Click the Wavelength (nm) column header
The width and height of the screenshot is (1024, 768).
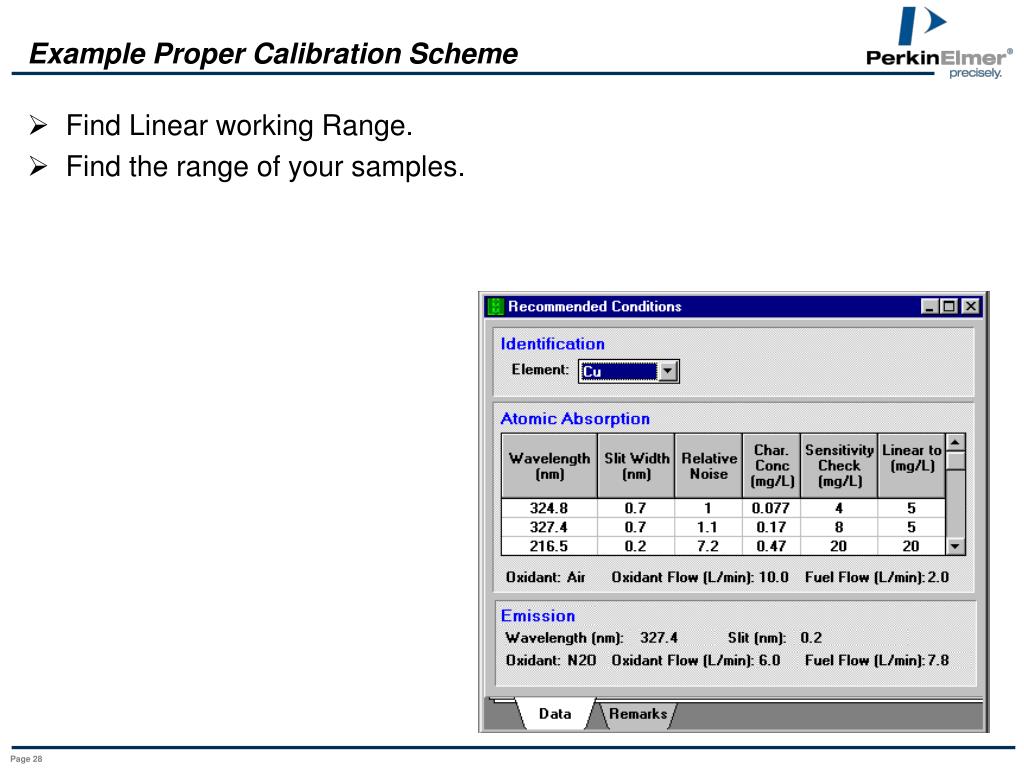pyautogui.click(x=549, y=466)
